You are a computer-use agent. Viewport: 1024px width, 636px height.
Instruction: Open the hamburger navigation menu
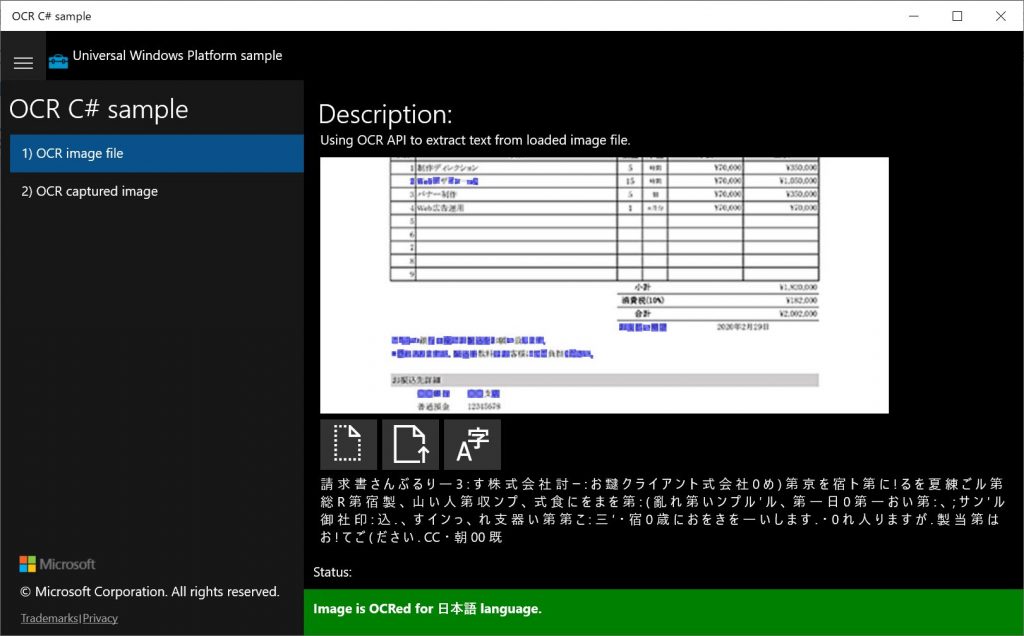click(x=24, y=63)
